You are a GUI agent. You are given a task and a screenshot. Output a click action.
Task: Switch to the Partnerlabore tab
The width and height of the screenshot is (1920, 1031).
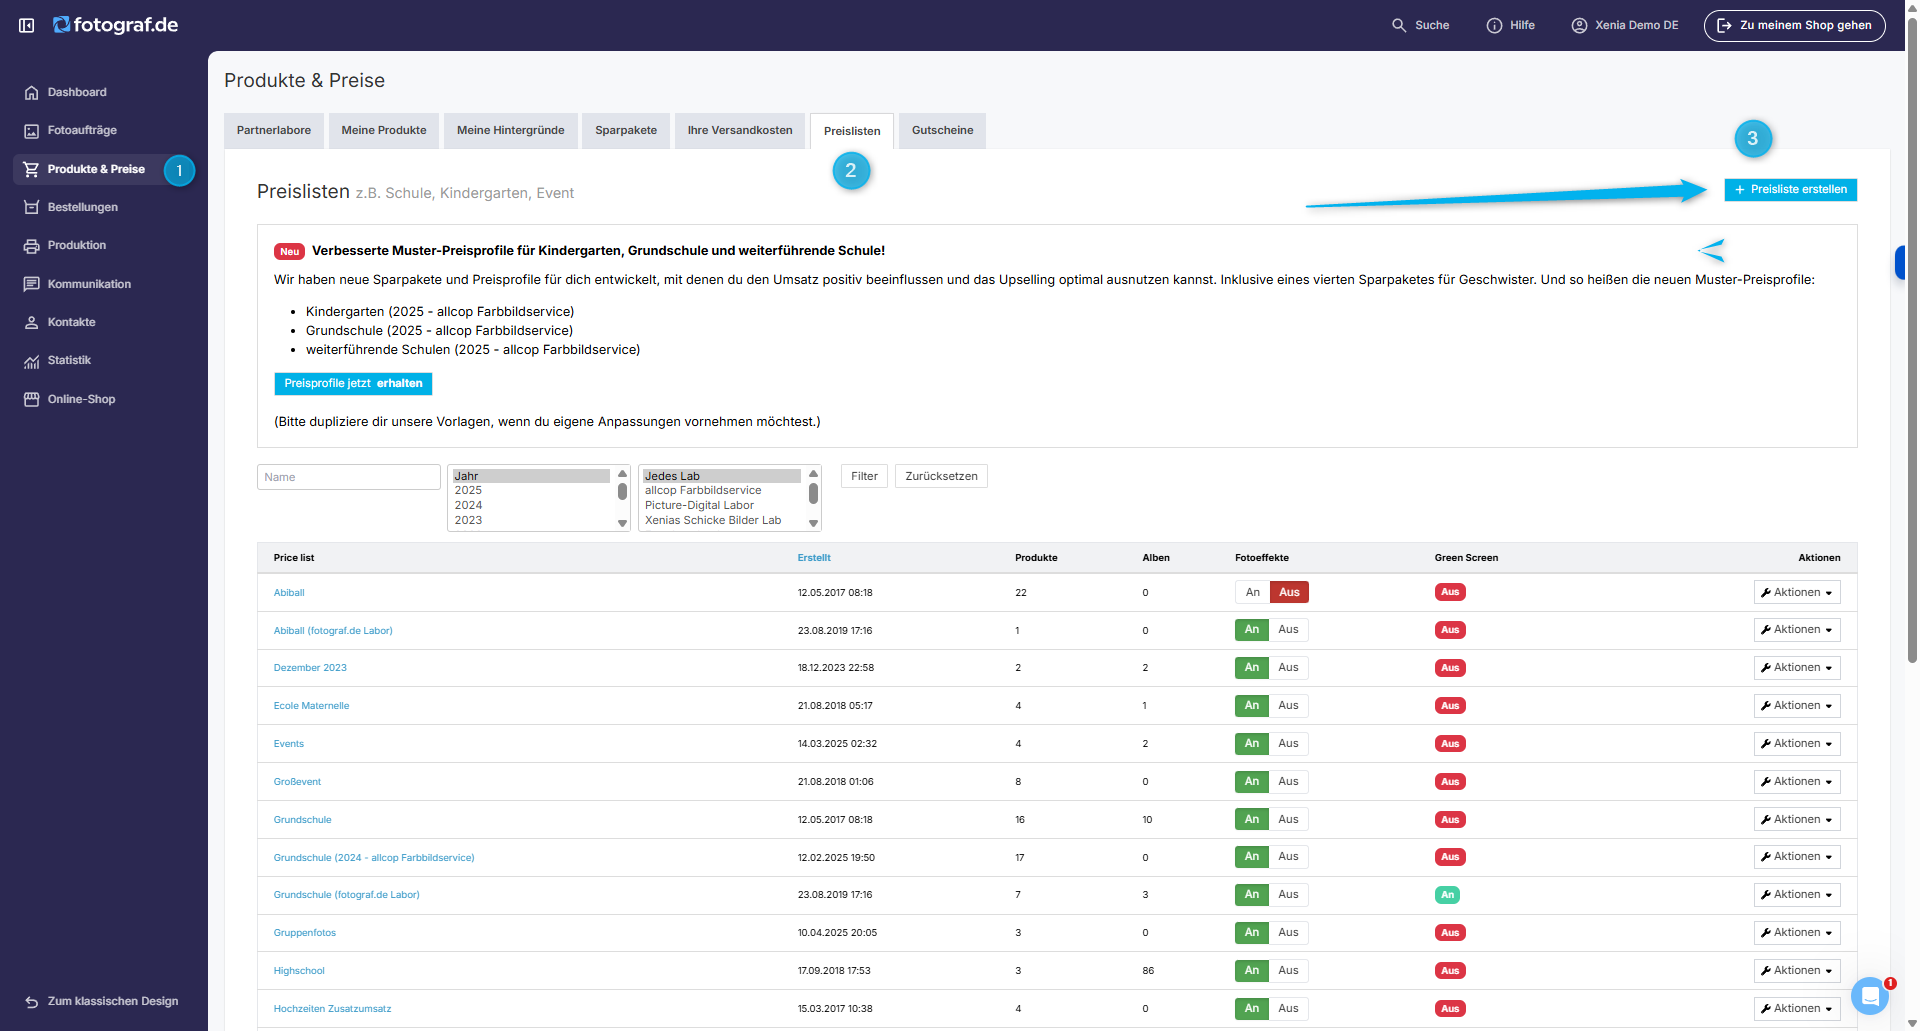coord(274,131)
